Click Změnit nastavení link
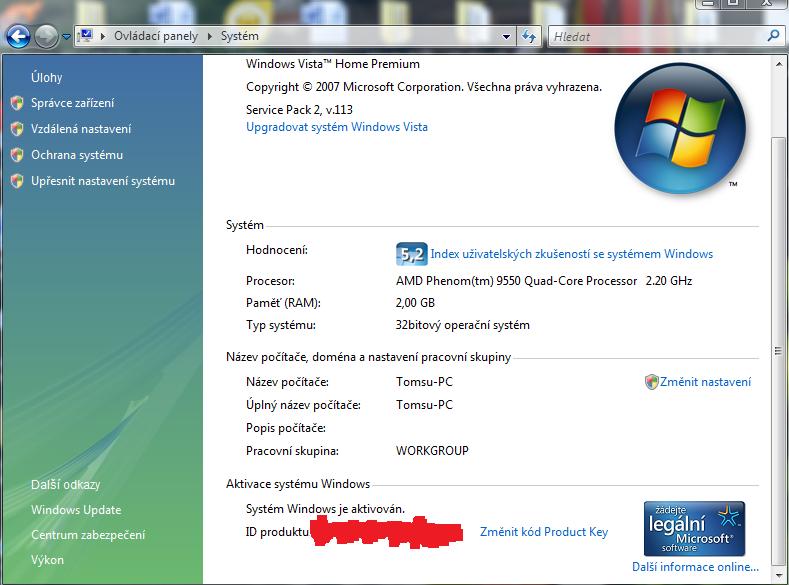789x585 pixels. coord(705,382)
